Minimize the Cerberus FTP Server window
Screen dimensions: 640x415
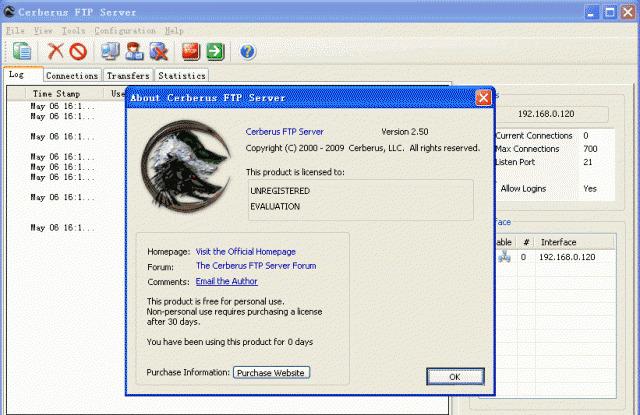592,12
